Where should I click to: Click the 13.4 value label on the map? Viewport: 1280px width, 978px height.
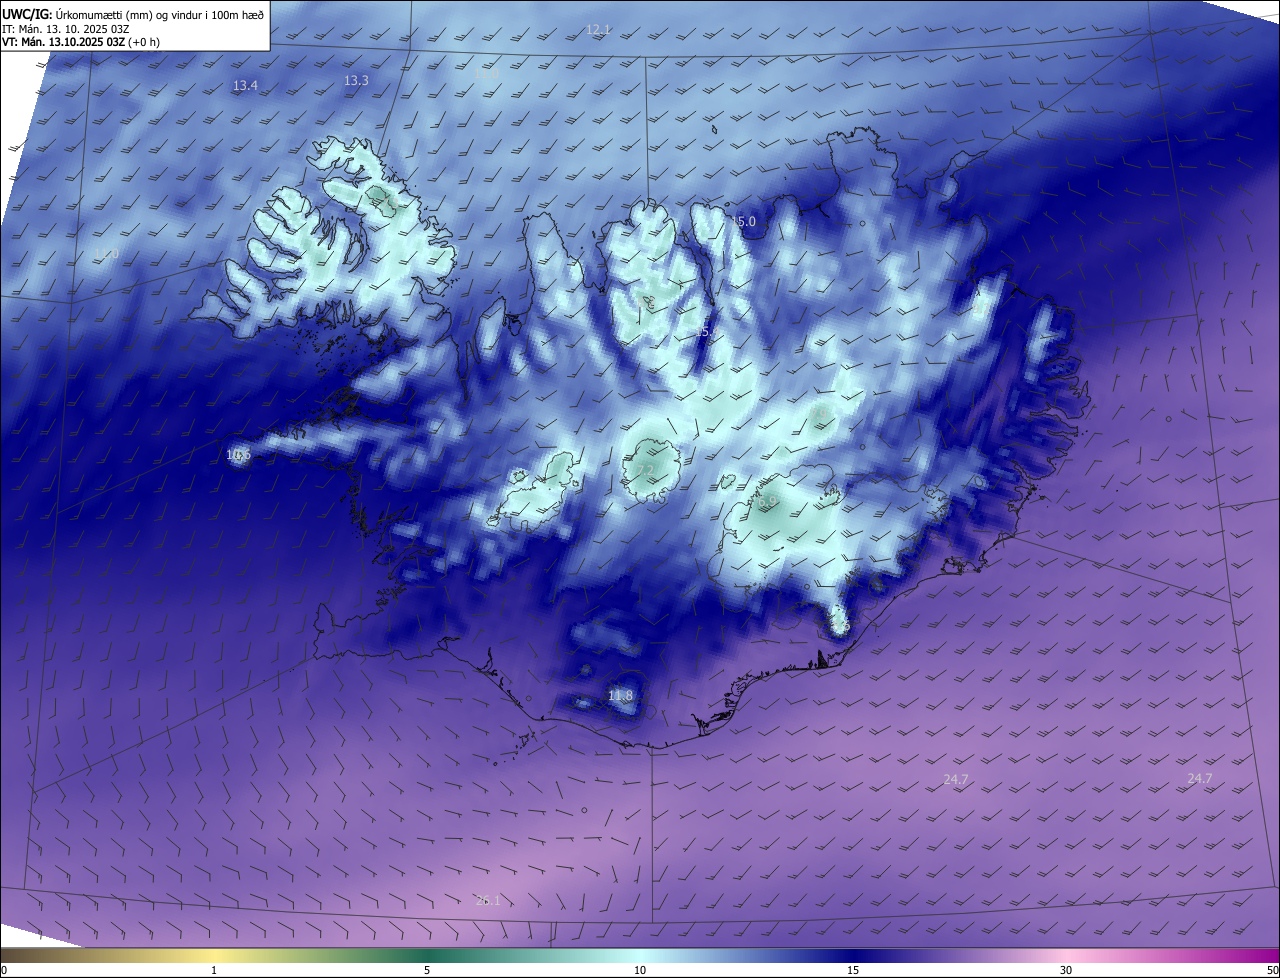point(245,86)
